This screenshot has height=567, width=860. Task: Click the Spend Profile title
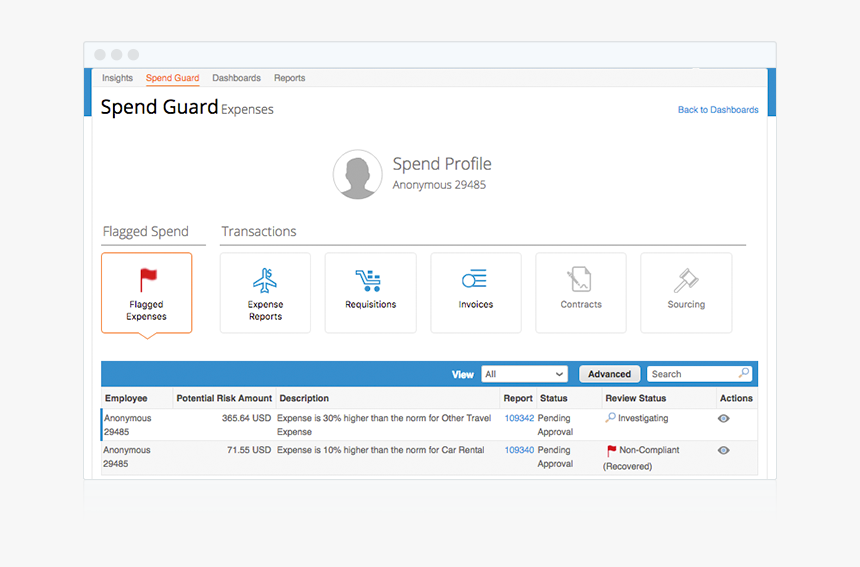coord(442,163)
